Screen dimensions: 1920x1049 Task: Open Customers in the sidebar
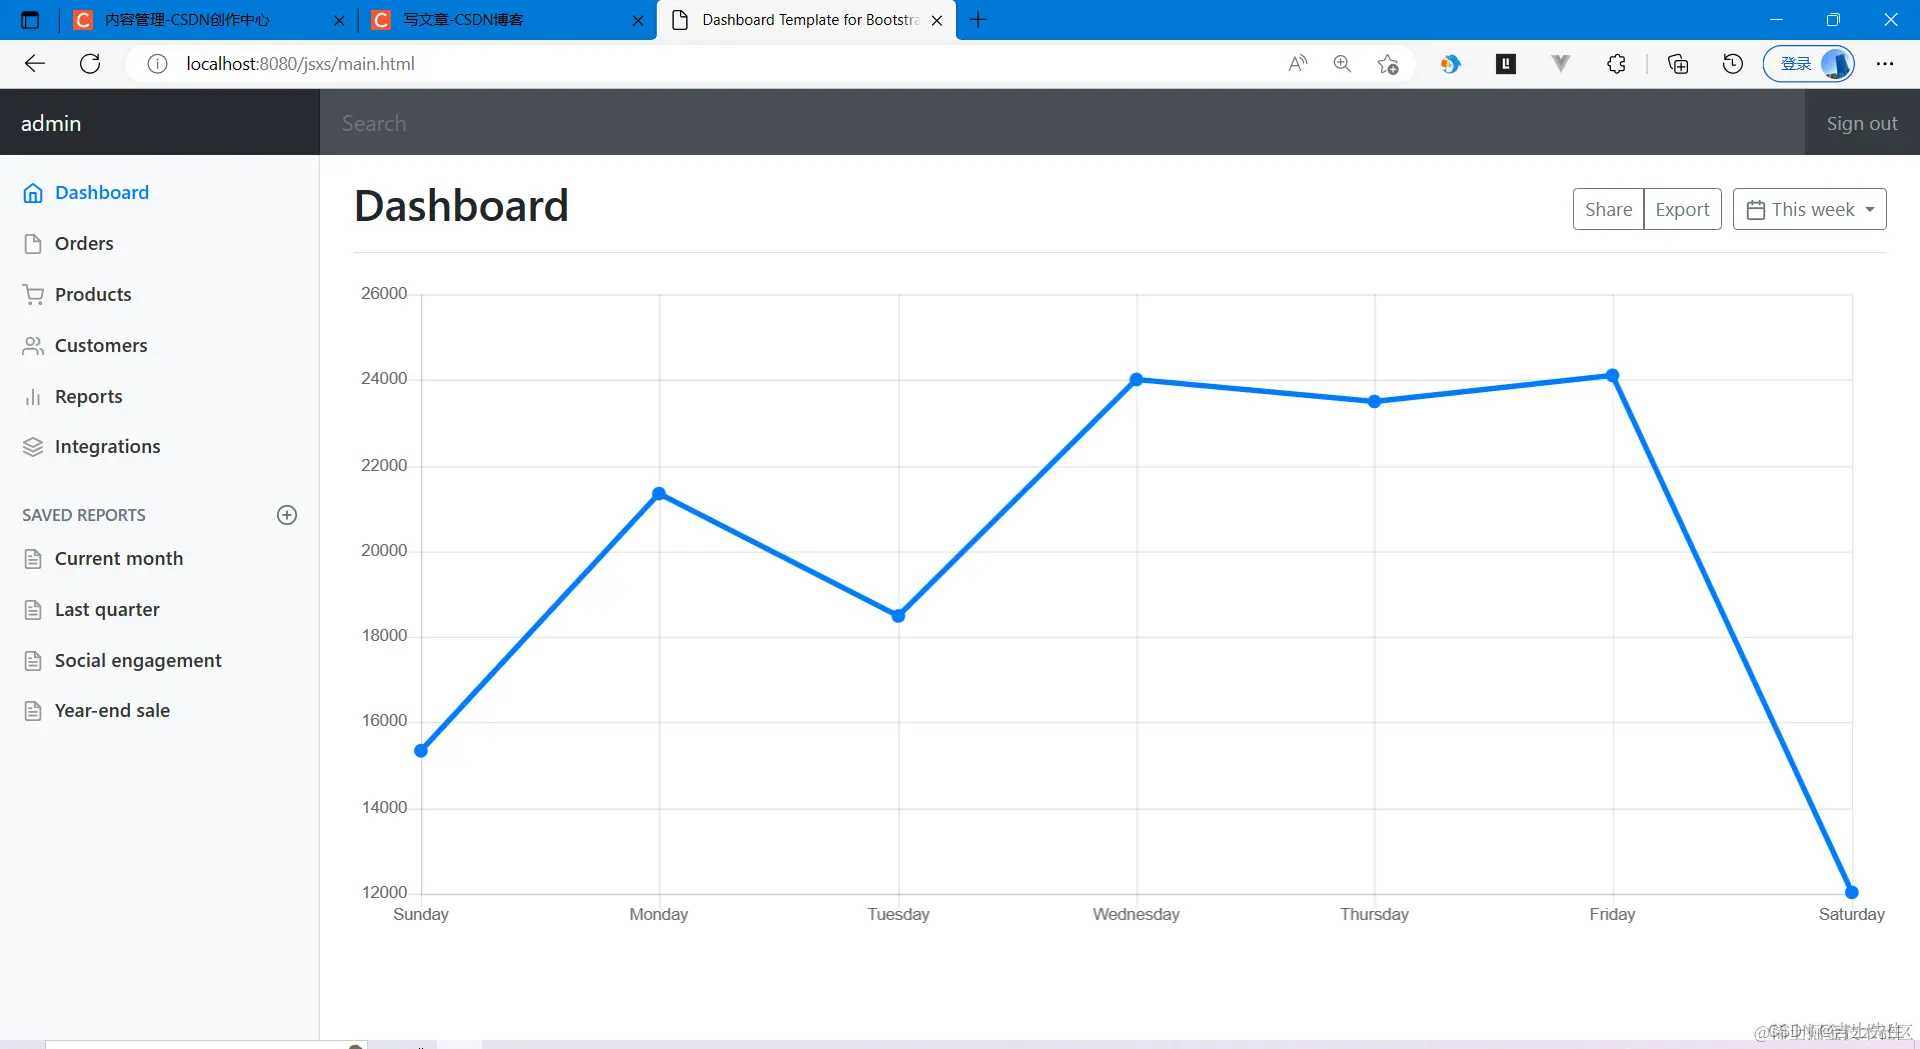tap(101, 346)
